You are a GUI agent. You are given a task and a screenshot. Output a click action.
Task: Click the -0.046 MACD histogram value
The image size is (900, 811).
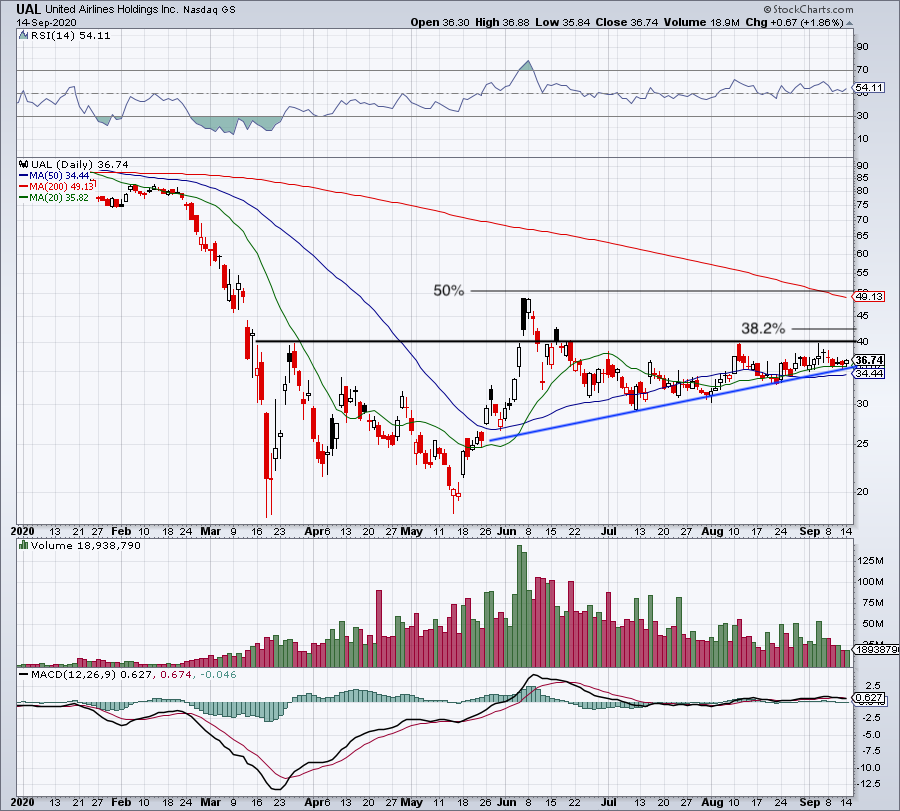click(x=216, y=674)
